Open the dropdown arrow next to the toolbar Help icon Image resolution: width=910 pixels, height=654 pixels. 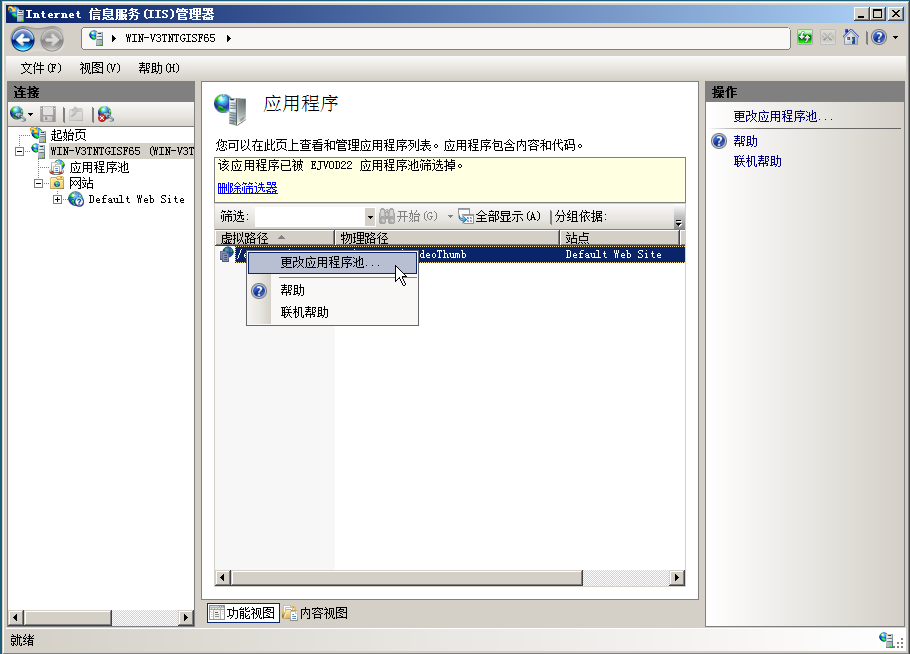click(895, 38)
